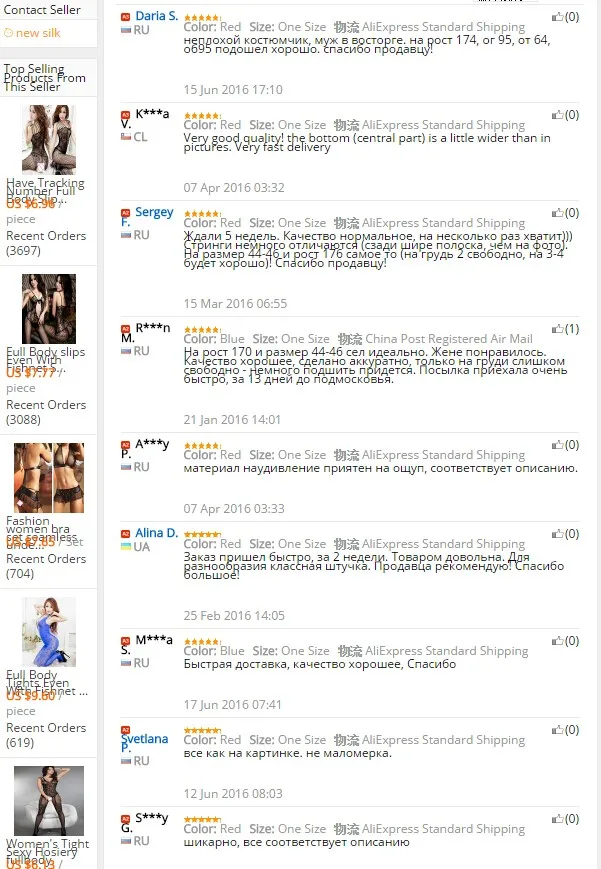Open Svetlana P. reviewer profile

coord(144,743)
